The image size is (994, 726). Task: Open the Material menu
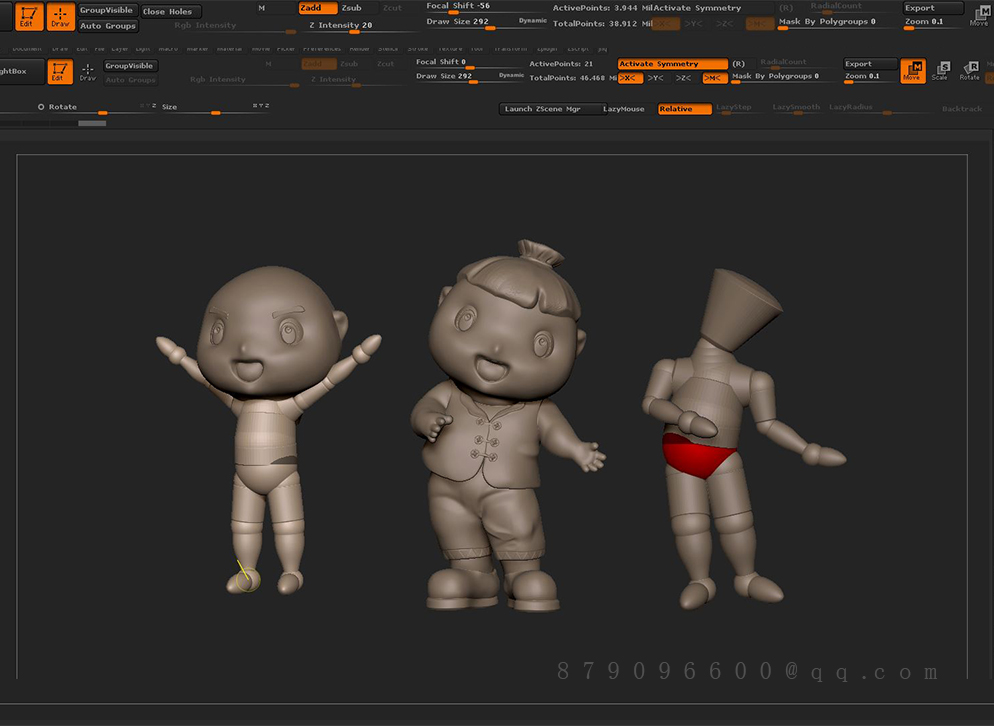pyautogui.click(x=229, y=49)
